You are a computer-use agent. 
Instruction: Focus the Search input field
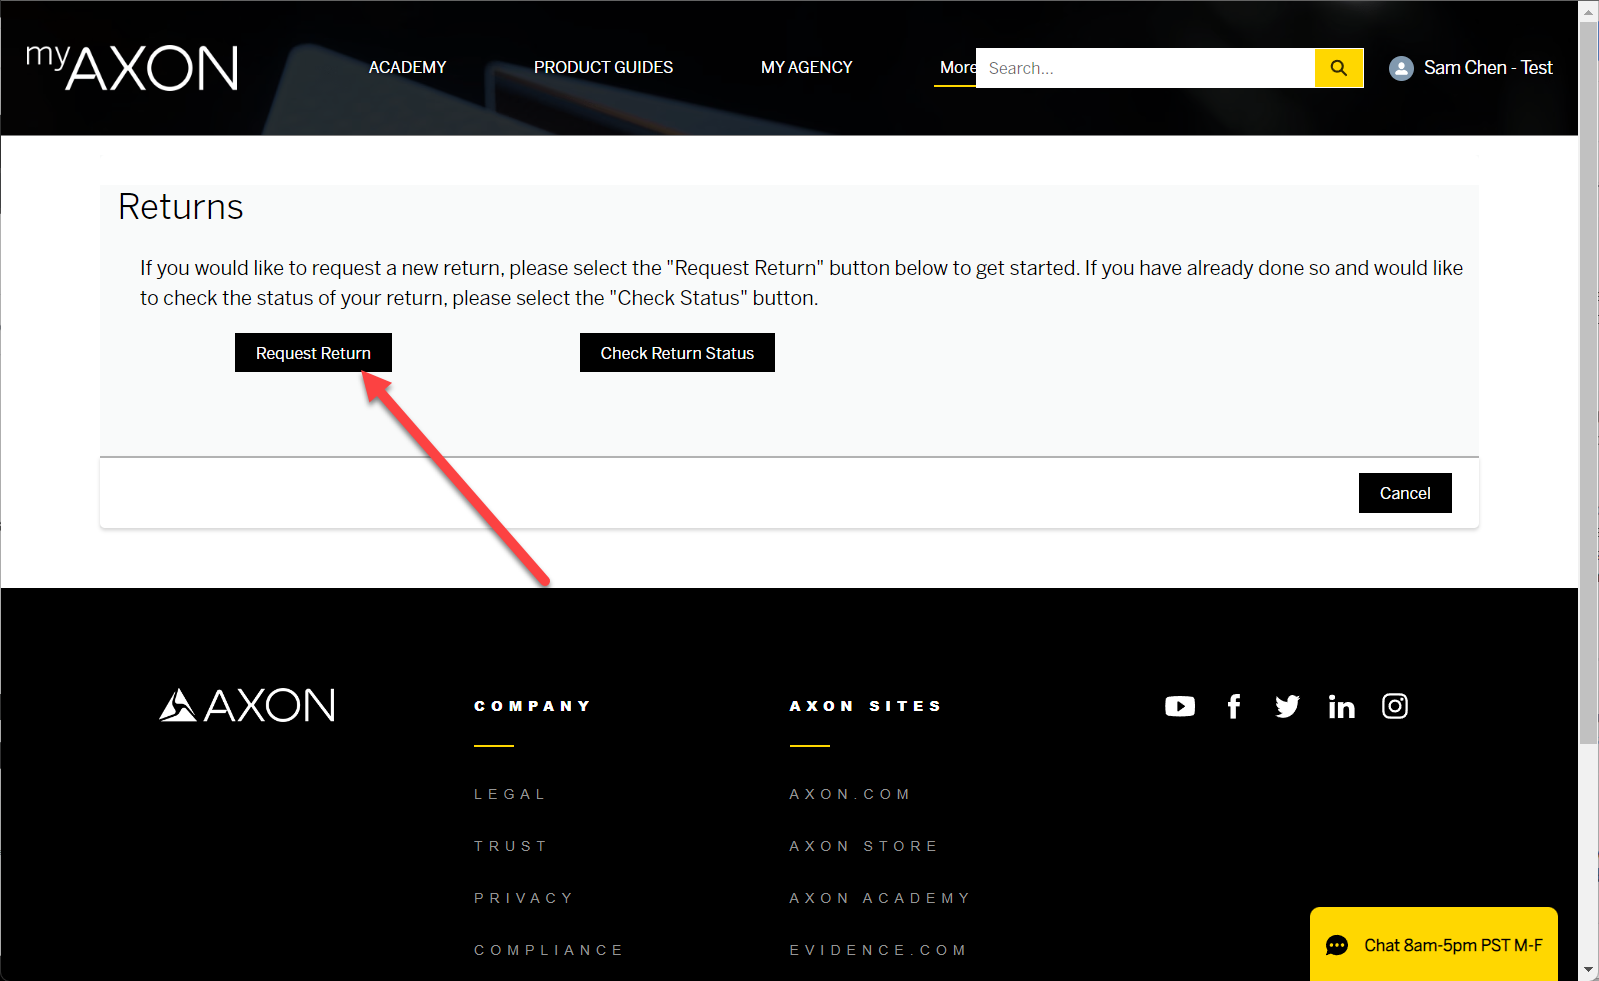1145,68
